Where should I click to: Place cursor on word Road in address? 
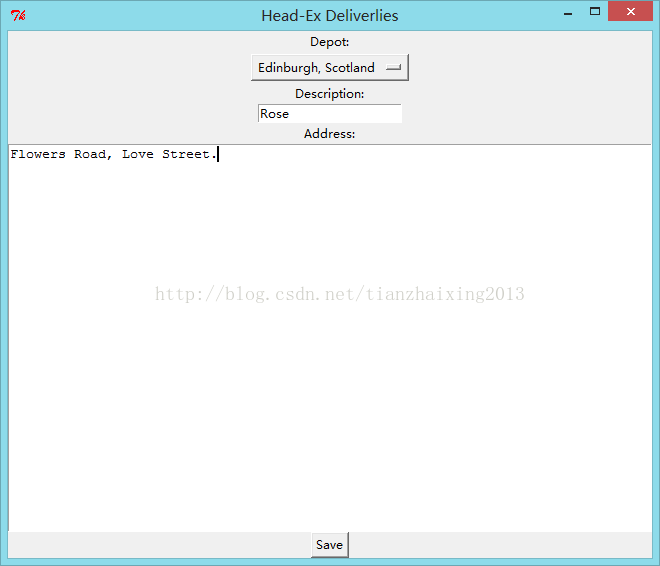click(89, 154)
